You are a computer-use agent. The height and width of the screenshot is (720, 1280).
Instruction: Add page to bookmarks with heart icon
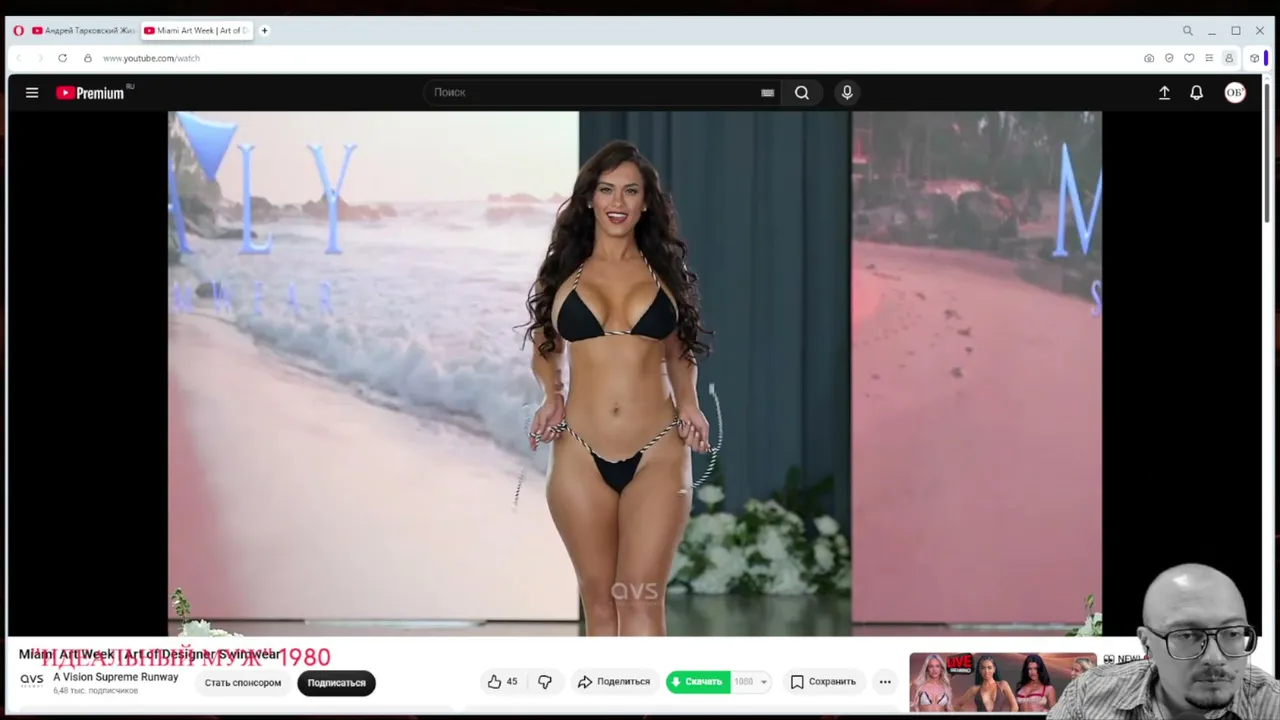tap(1189, 58)
